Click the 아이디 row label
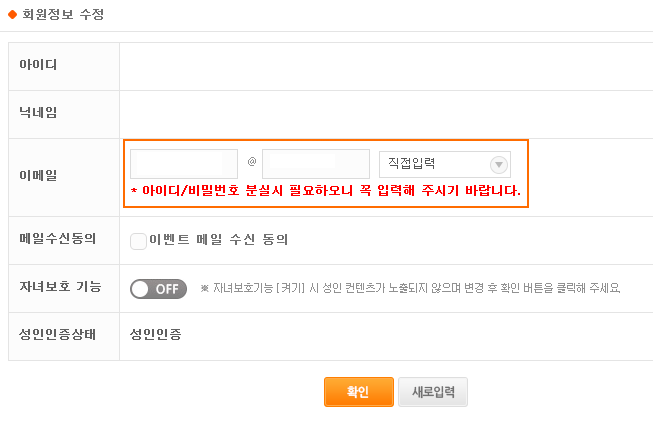 tap(38, 65)
